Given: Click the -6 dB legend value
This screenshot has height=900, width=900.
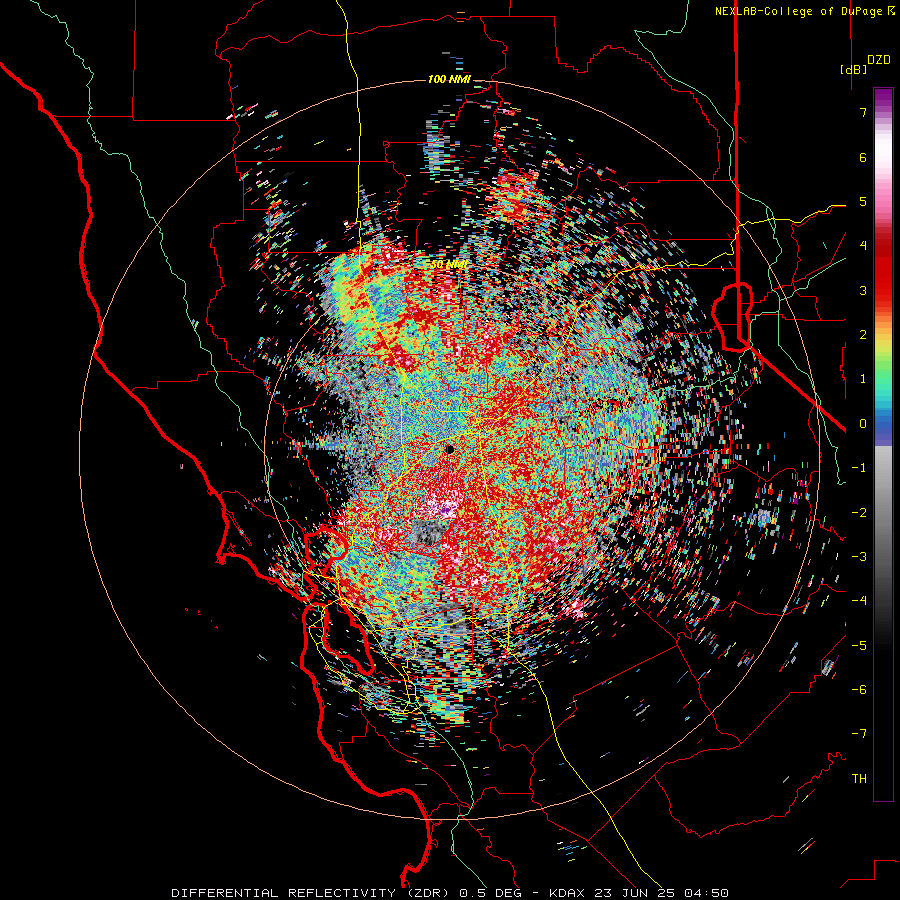Looking at the screenshot, I should 859,689.
